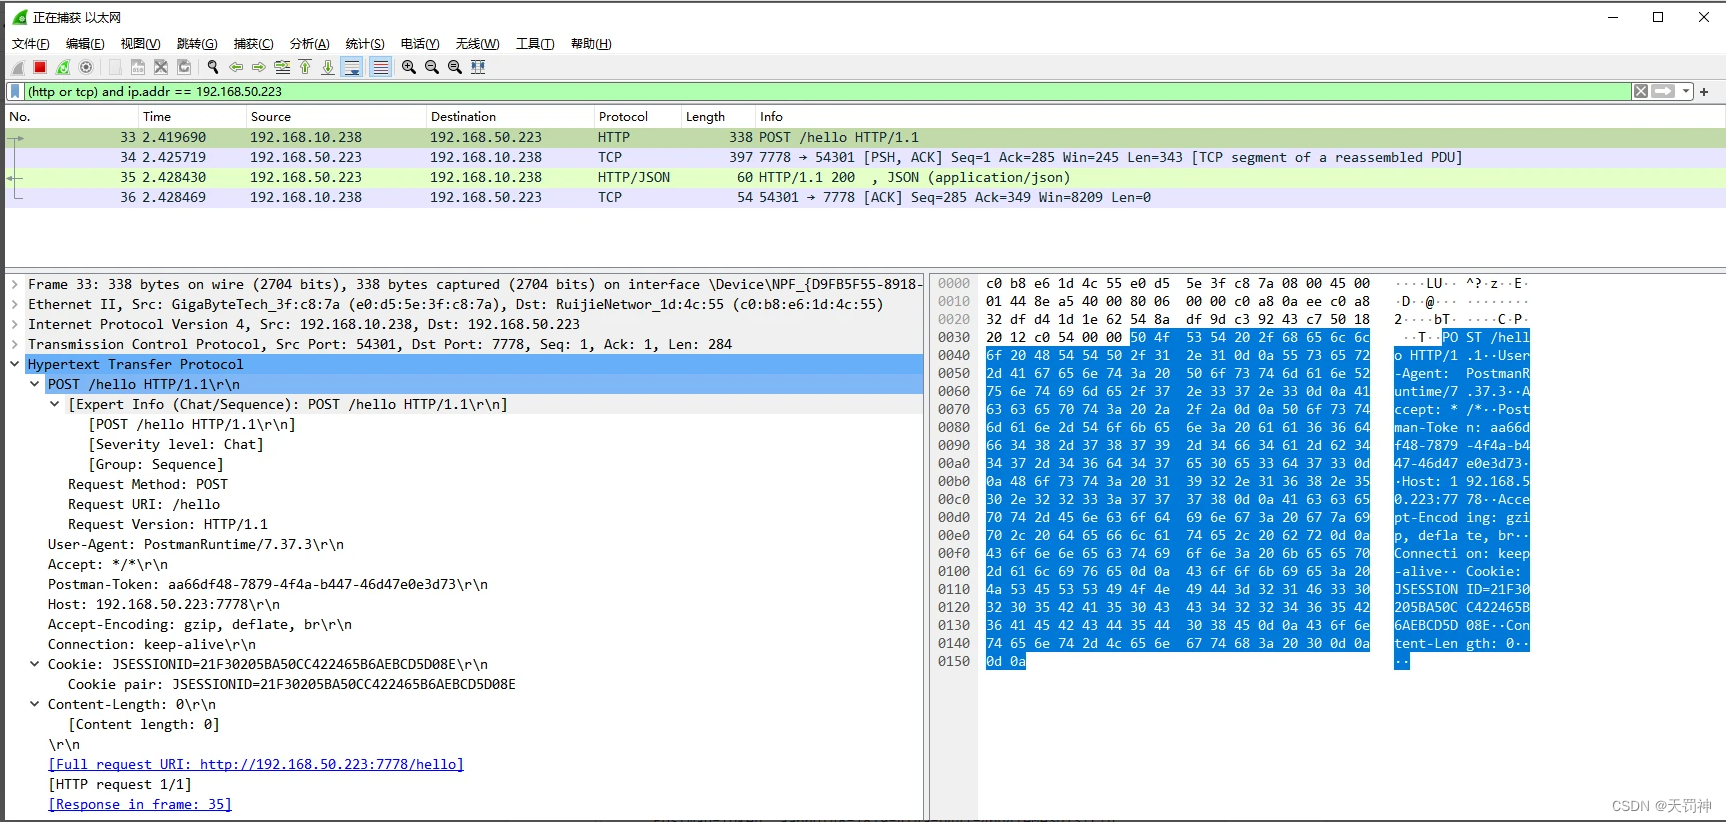This screenshot has height=822, width=1726.
Task: Toggle packet list colorization
Action: coord(380,67)
